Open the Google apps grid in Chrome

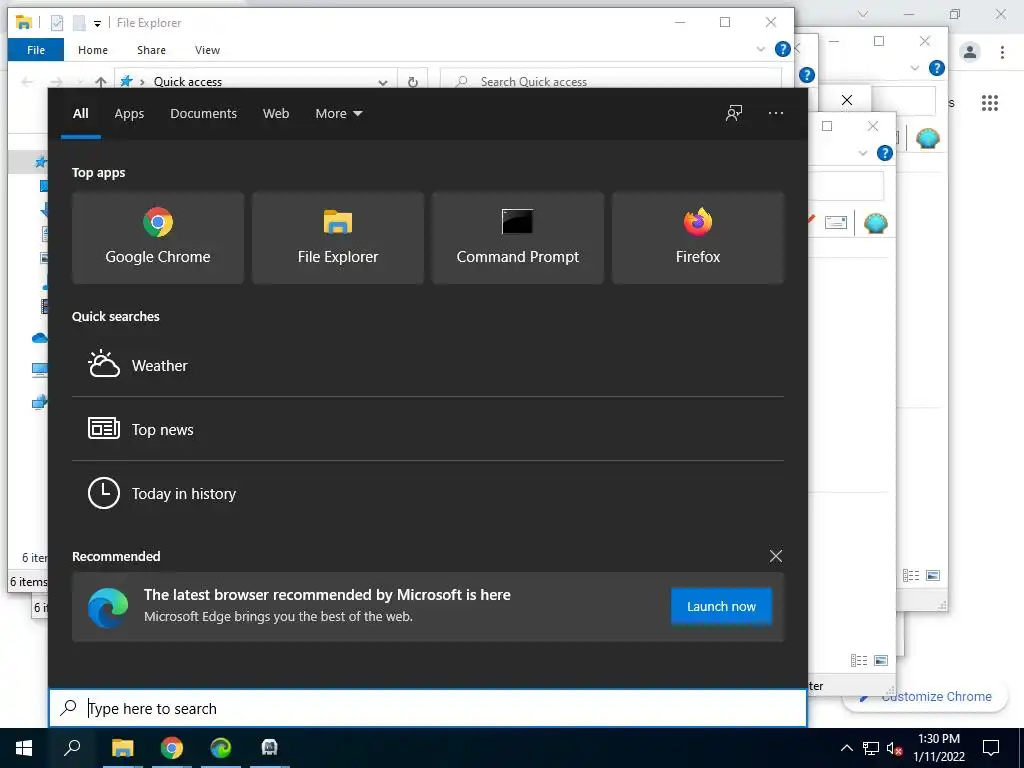click(x=990, y=103)
